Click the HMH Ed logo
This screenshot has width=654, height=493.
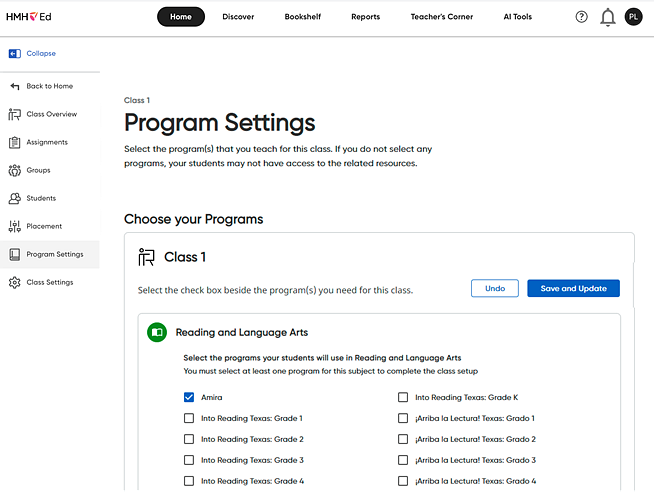click(29, 17)
